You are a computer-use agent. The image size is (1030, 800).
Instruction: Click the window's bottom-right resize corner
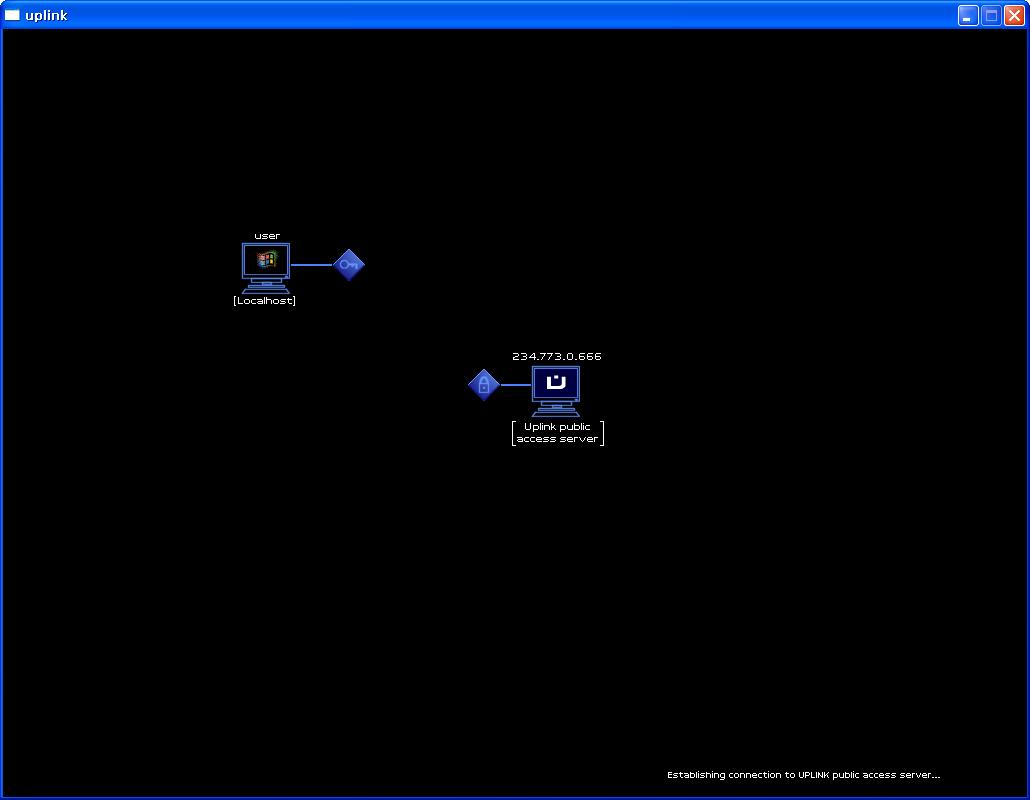(1026, 796)
